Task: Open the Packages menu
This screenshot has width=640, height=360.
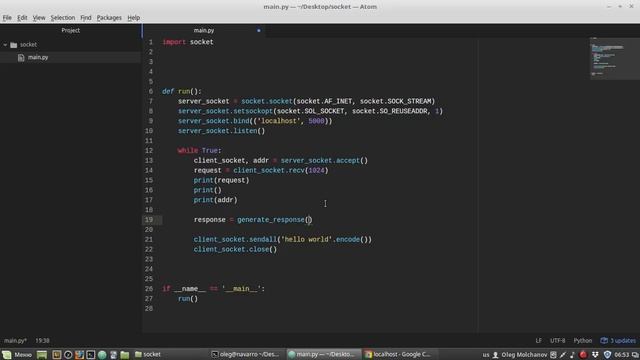Action: tap(109, 18)
